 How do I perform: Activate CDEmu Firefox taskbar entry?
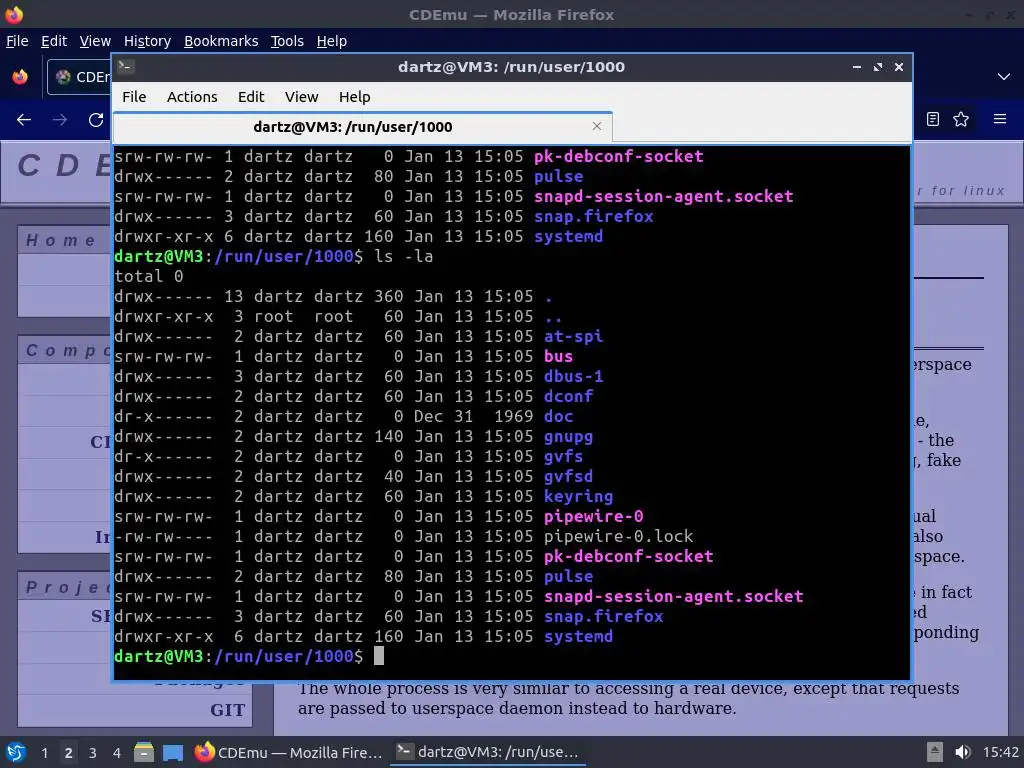click(288, 752)
